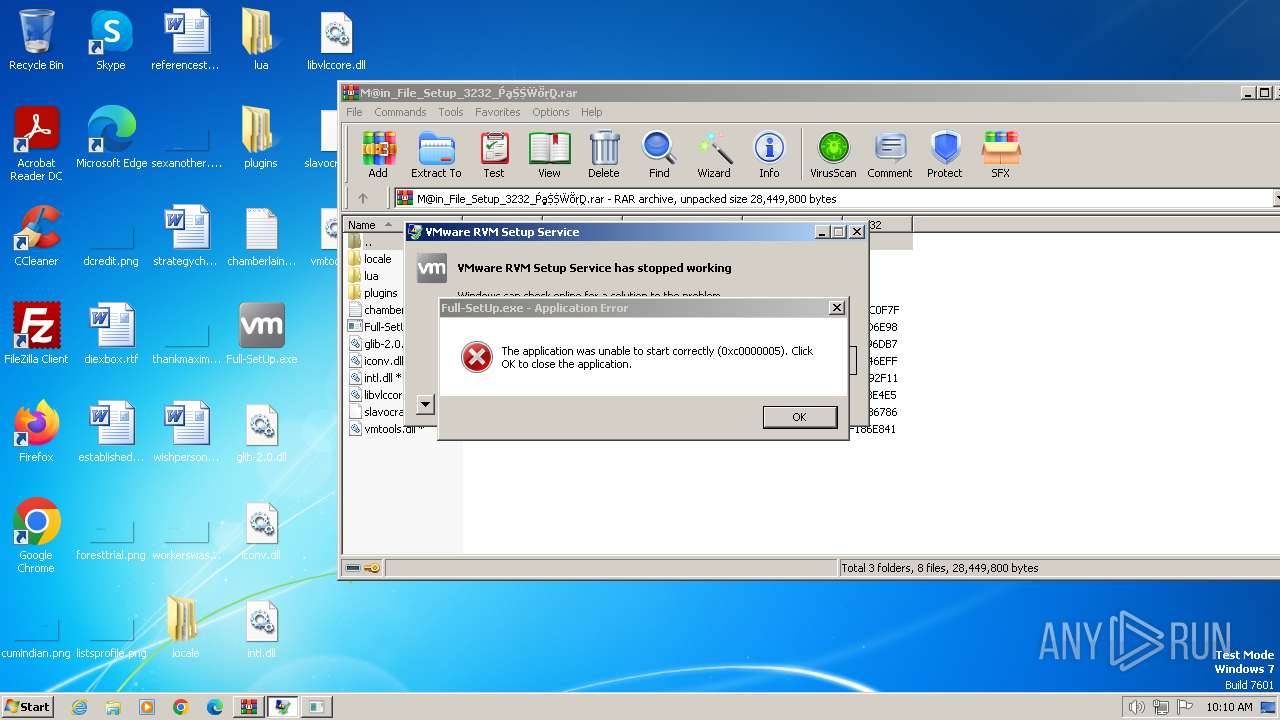Screen dimensions: 1280x720
Task: Go up one folder level arrow
Action: tap(363, 198)
